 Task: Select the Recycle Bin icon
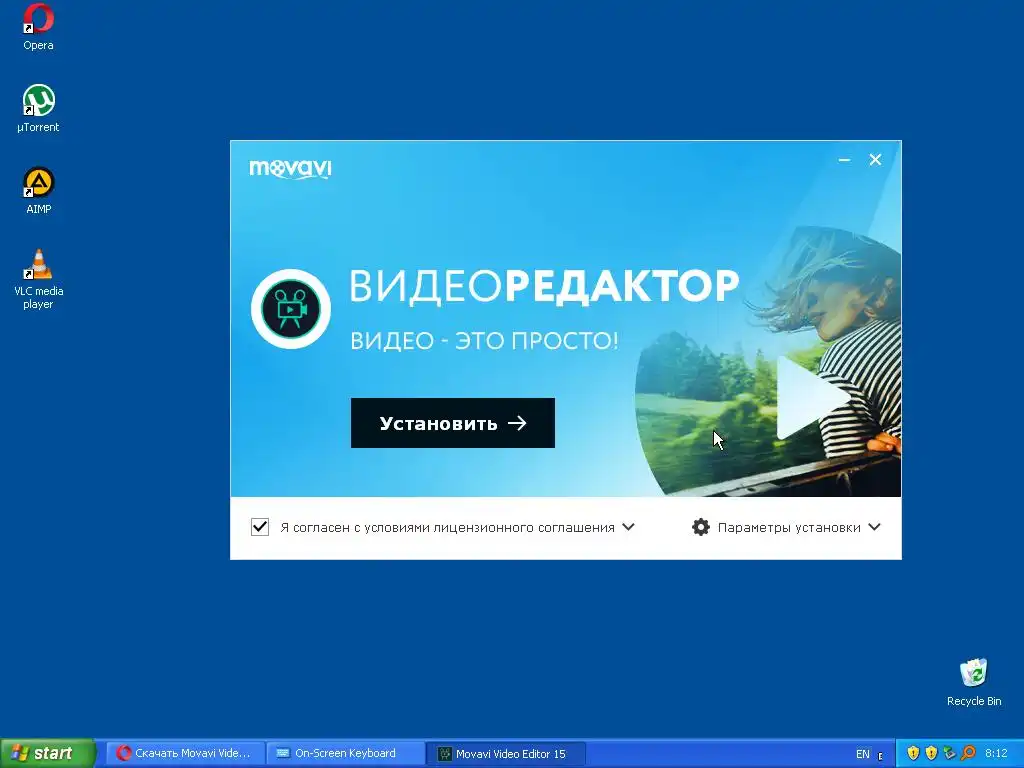click(x=974, y=682)
